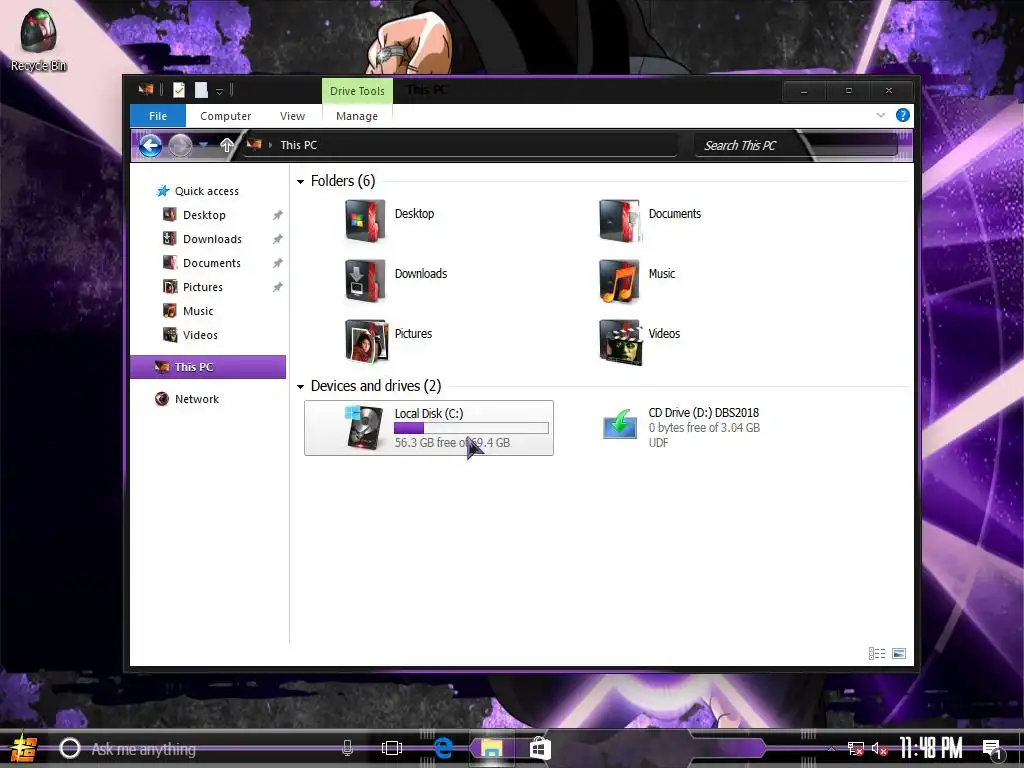Open the File menu
Image resolution: width=1024 pixels, height=768 pixels.
(x=158, y=116)
